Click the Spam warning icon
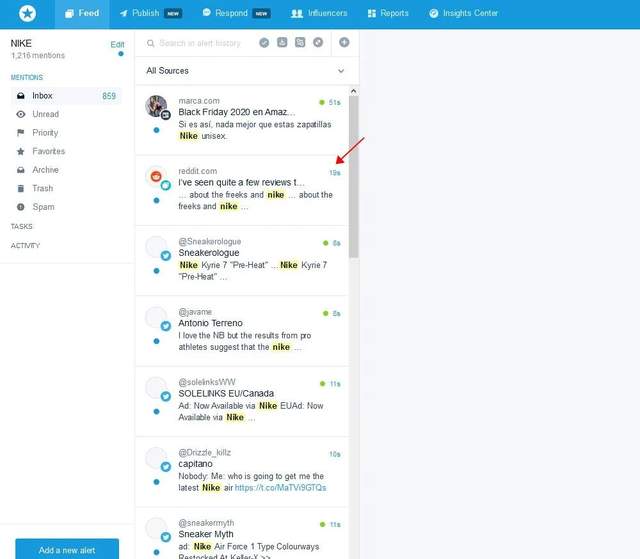This screenshot has width=640, height=559. pyautogui.click(x=20, y=207)
